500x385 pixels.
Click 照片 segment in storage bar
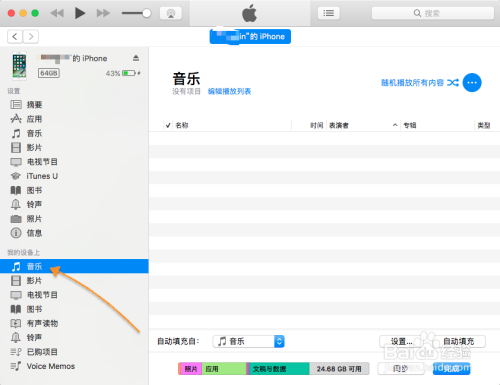click(x=191, y=369)
